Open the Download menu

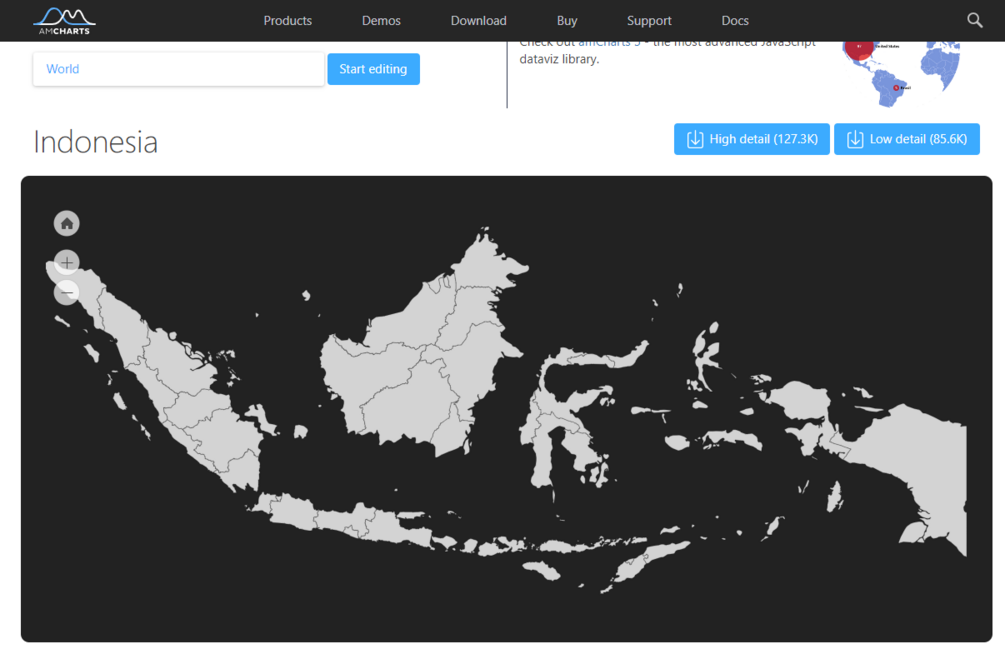click(x=478, y=20)
